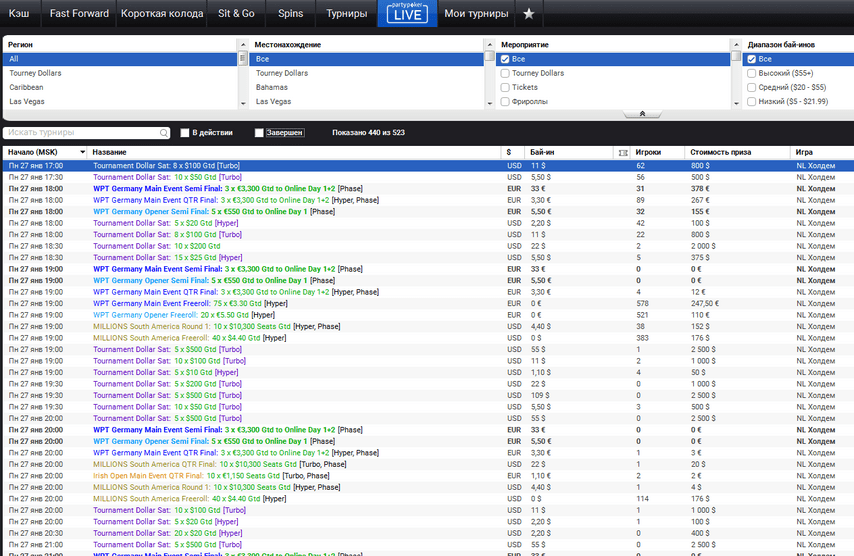This screenshot has height=556, width=854.
Task: Select WPT Germany Main Event Semi Final at 18:00
Action: (x=428, y=188)
